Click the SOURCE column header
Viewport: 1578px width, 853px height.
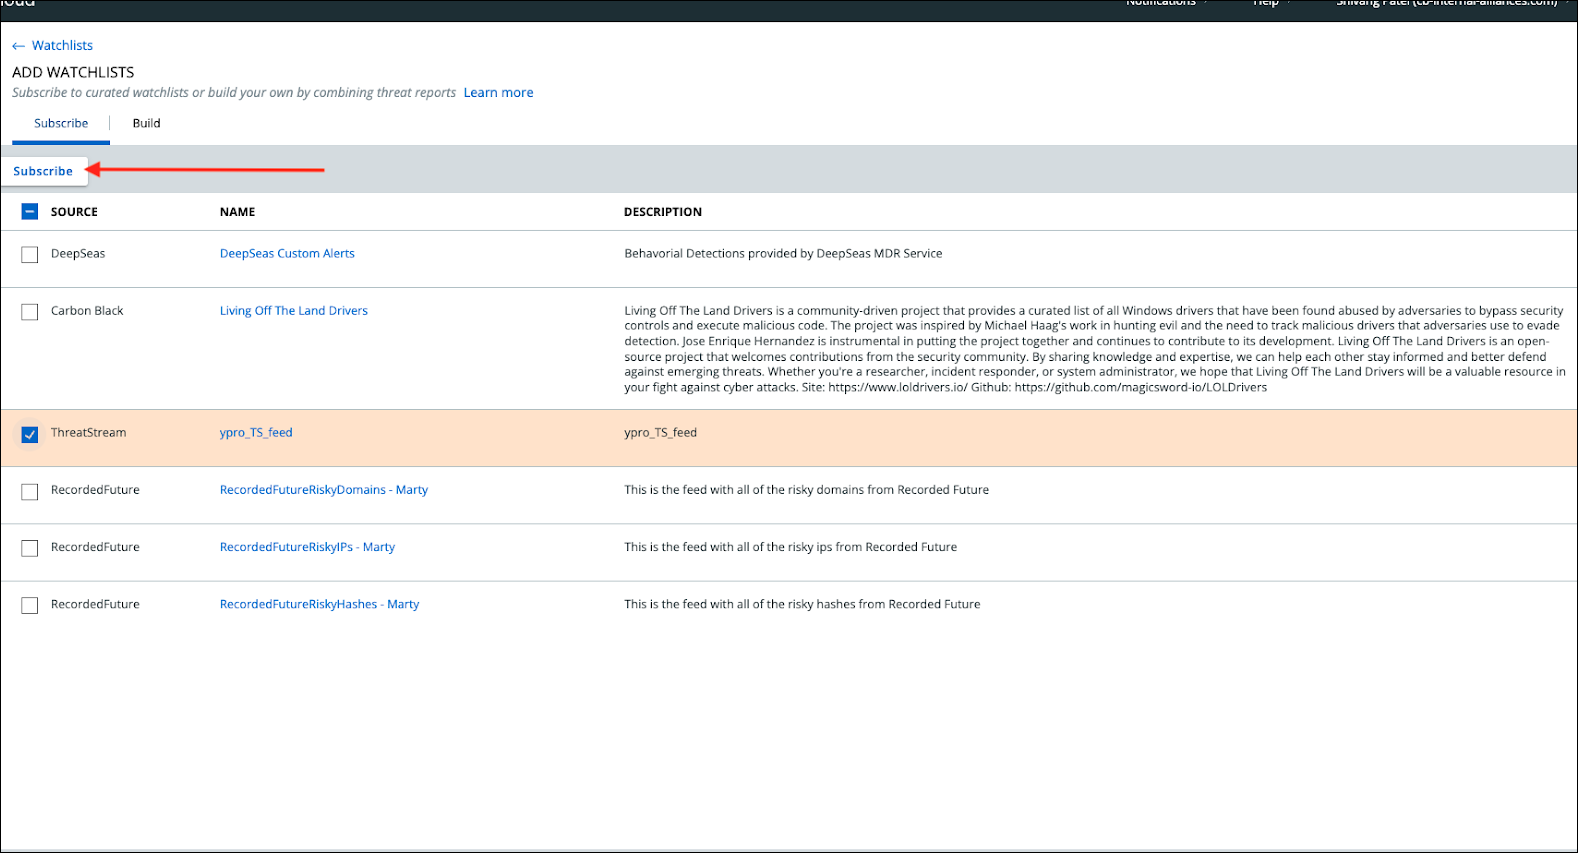pos(74,212)
